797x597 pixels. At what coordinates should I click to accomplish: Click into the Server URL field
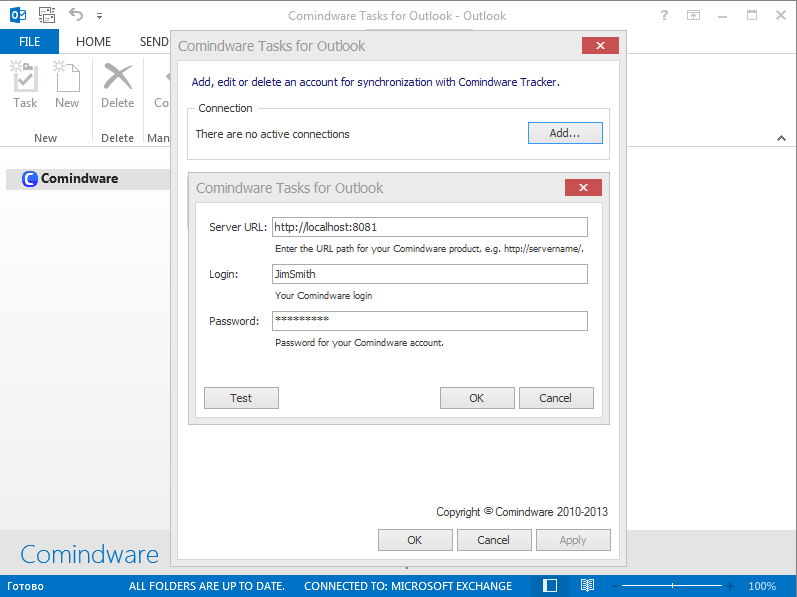pos(430,227)
